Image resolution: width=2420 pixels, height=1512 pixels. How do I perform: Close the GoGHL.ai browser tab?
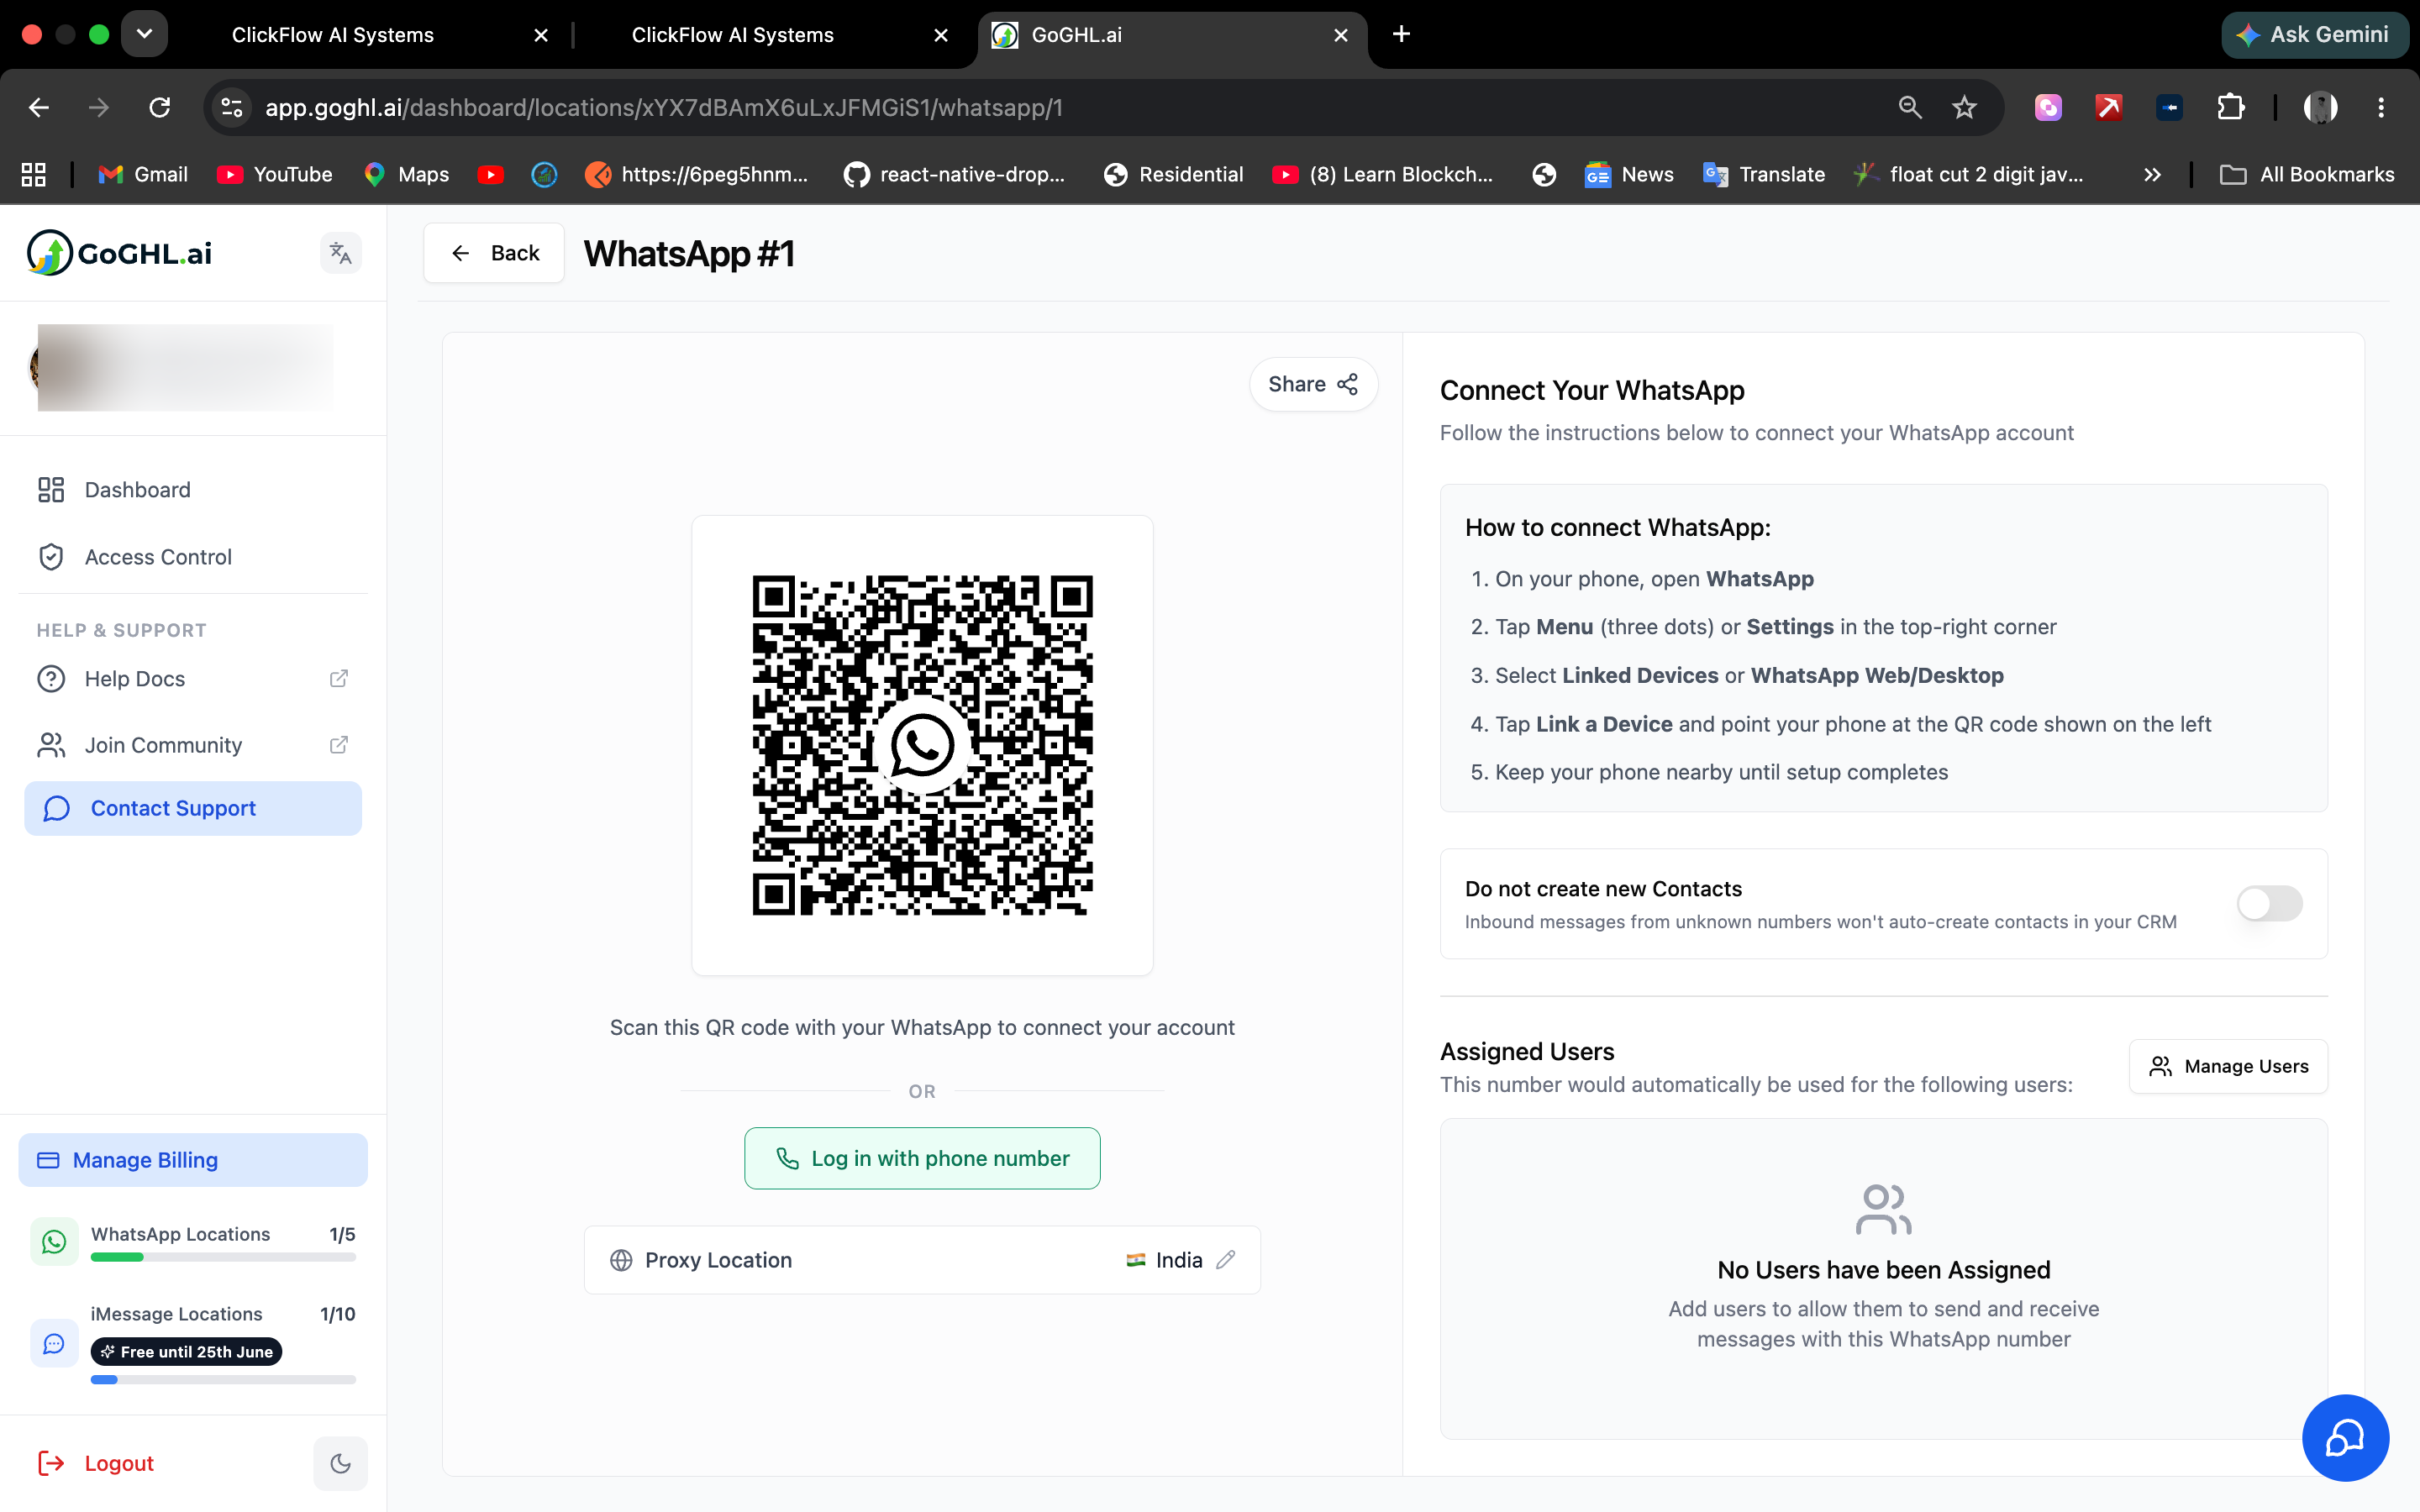[1341, 35]
